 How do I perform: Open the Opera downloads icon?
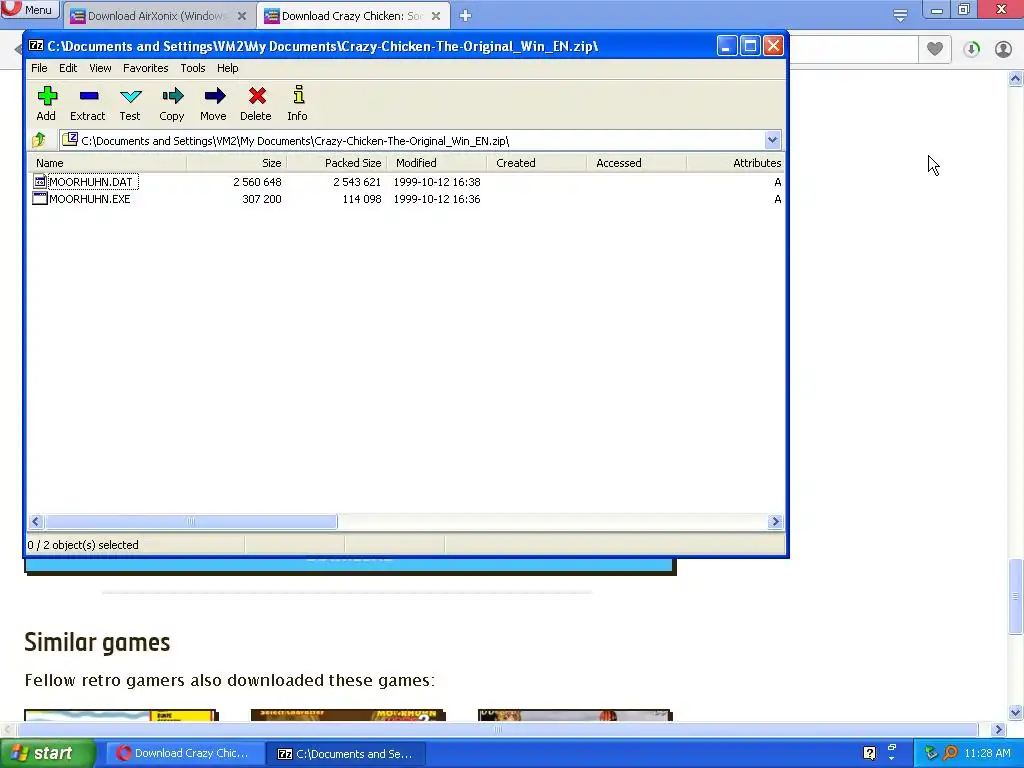point(971,49)
